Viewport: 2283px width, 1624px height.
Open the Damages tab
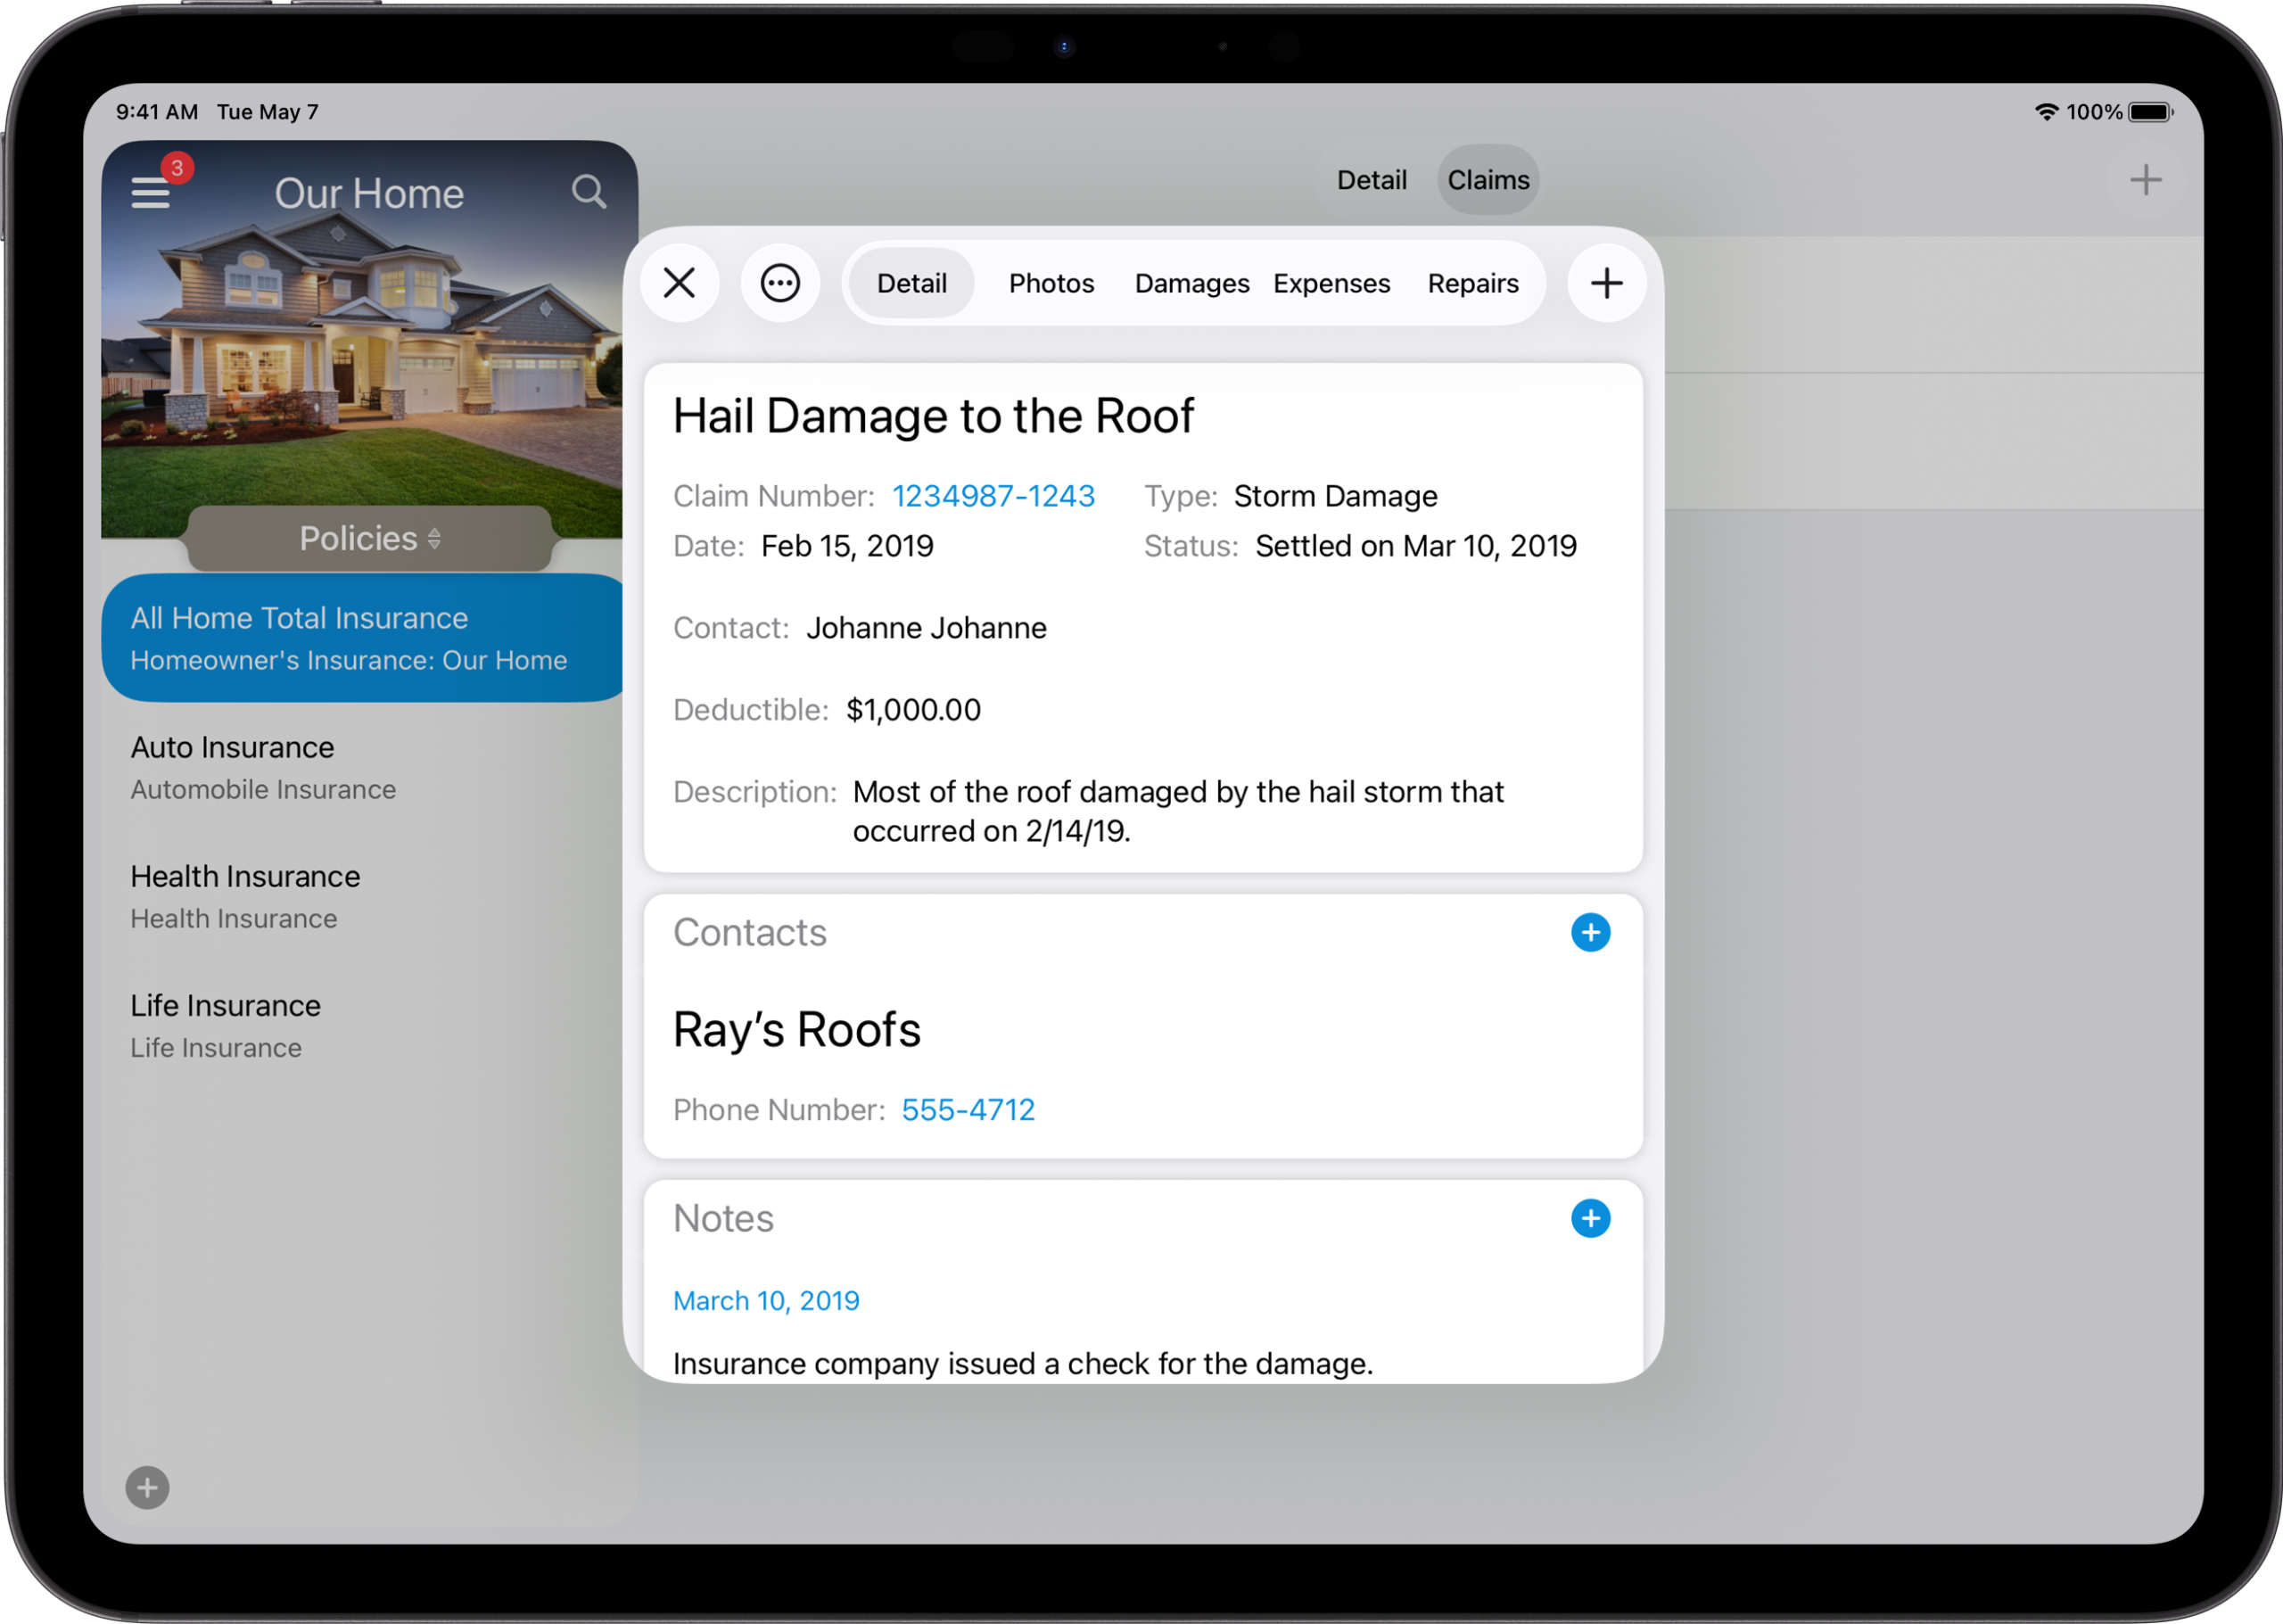point(1191,284)
